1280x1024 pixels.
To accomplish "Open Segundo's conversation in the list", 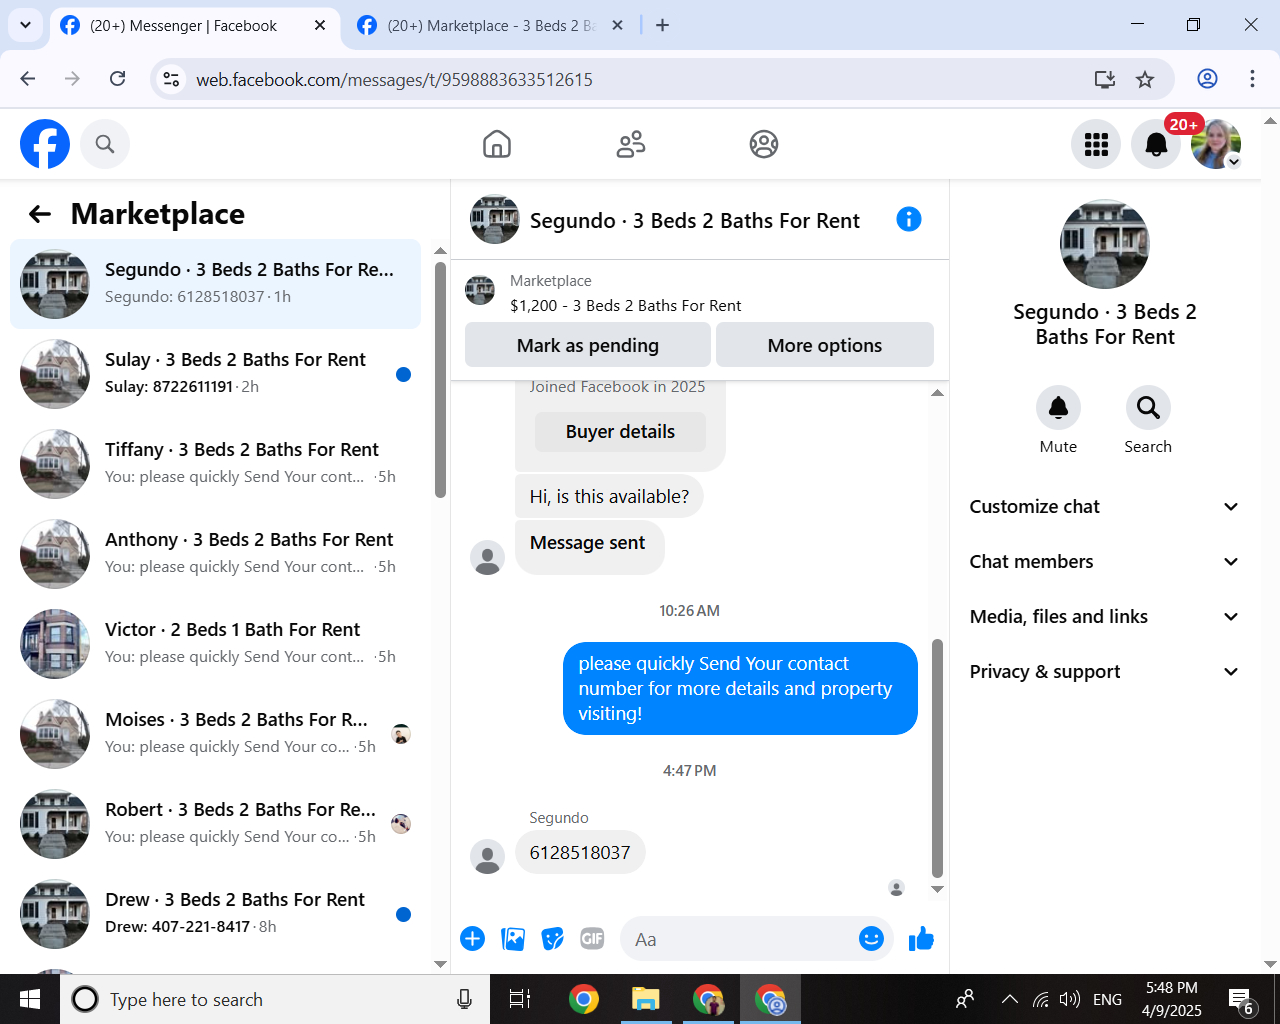I will tap(215, 284).
